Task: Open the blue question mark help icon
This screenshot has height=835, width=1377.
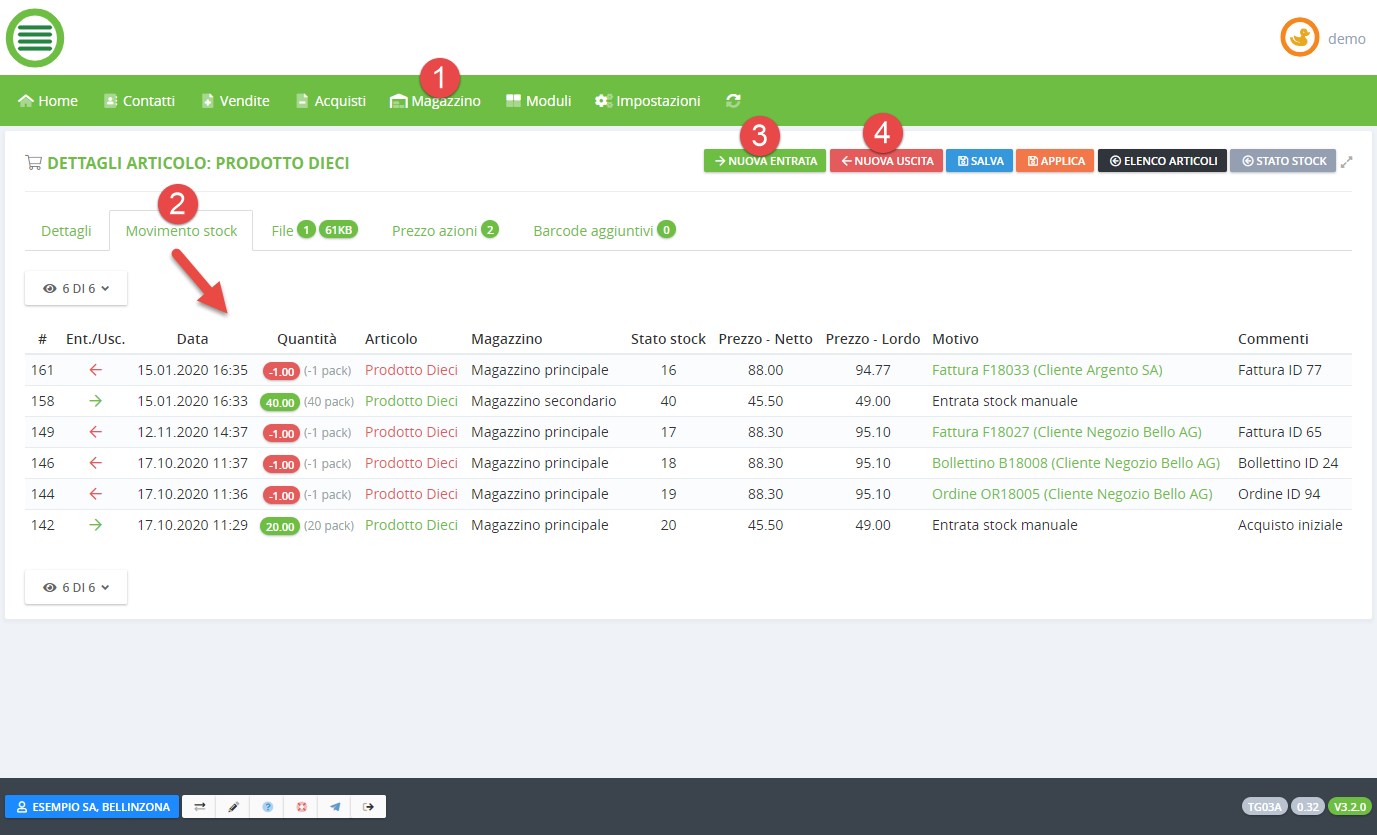Action: coord(267,807)
